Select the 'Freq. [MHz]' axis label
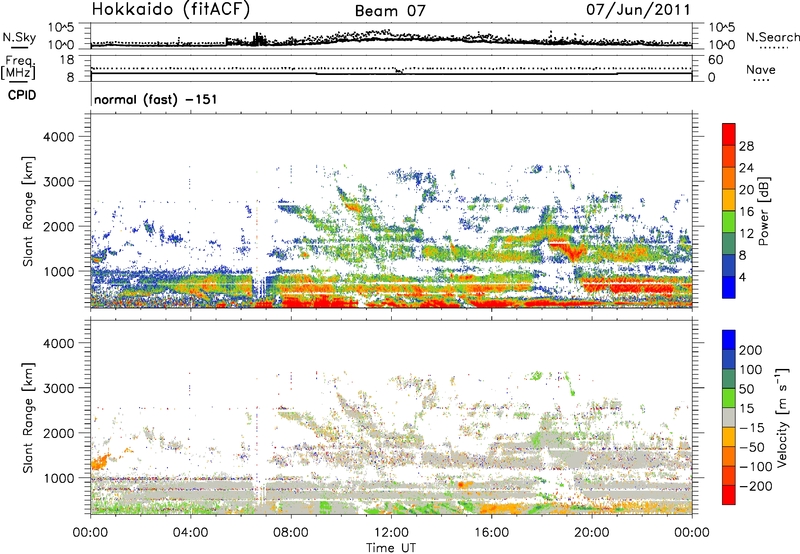This screenshot has height=554, width=800. tap(18, 67)
